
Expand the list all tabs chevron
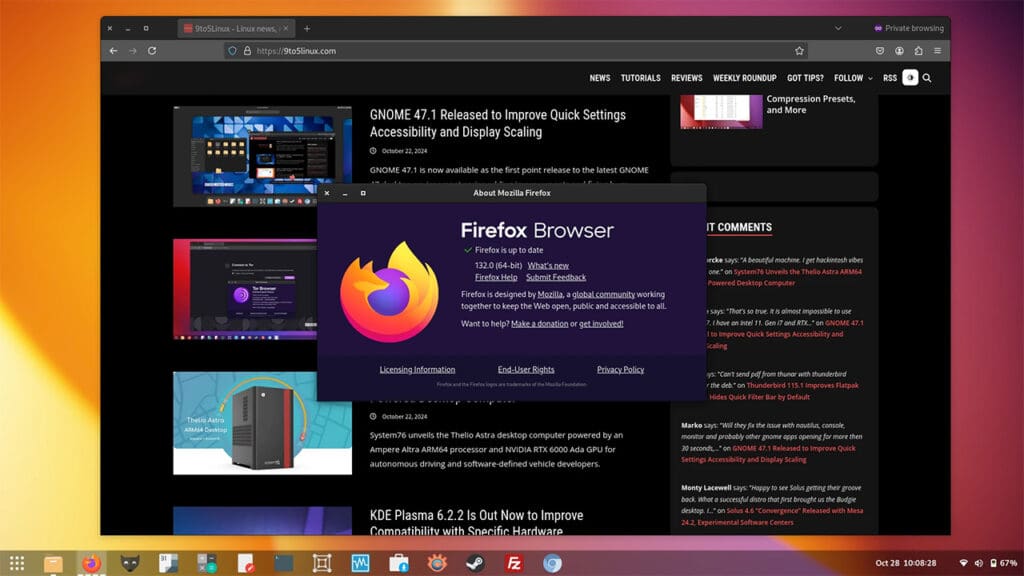click(838, 28)
